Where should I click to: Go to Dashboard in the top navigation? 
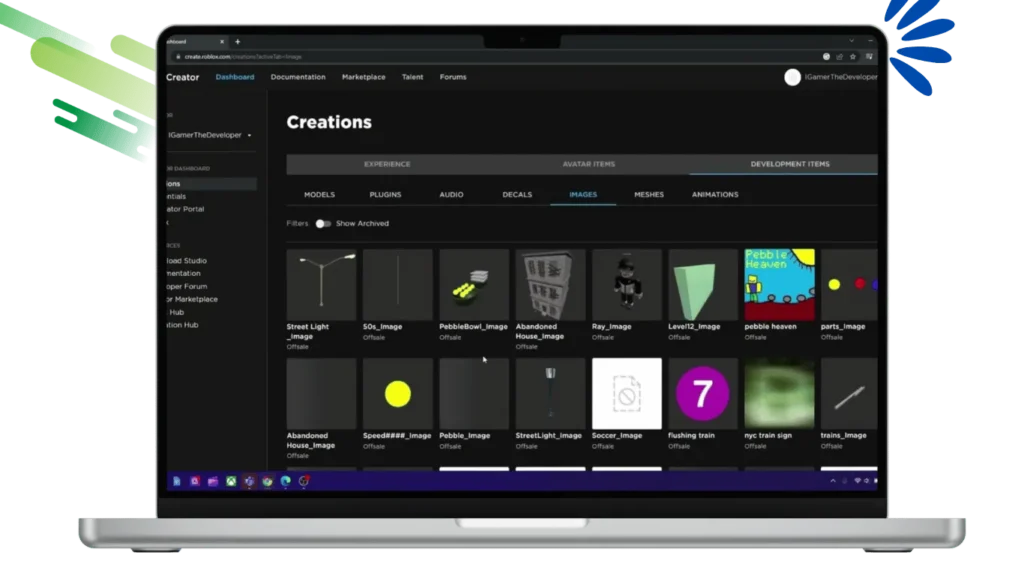235,77
